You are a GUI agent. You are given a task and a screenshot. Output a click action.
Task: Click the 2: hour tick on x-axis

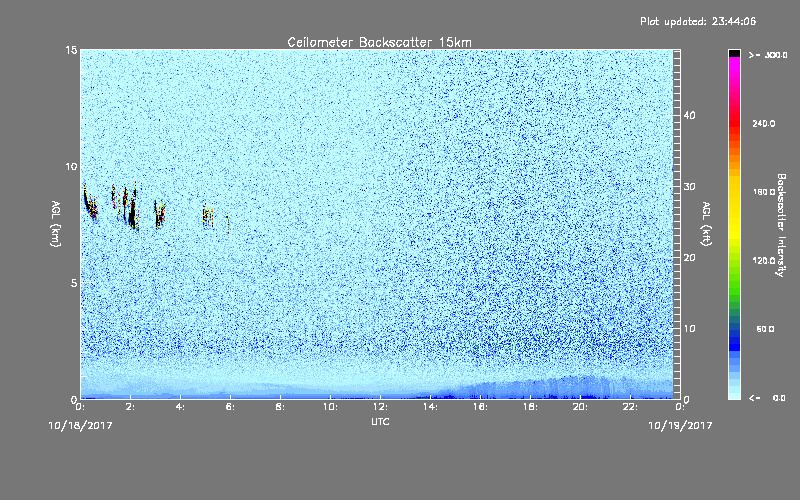pos(130,407)
